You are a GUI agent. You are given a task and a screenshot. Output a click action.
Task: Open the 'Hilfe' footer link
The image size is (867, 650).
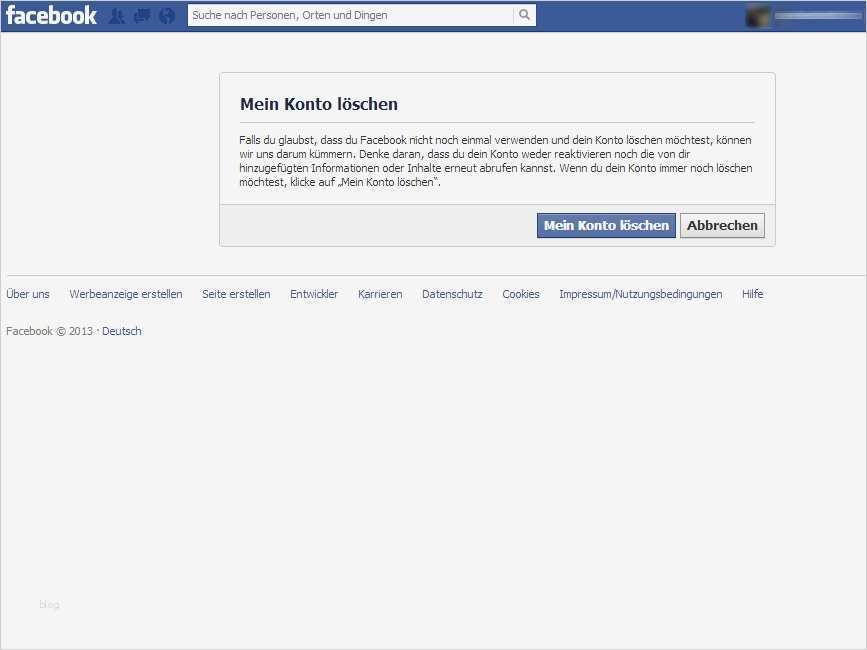click(752, 294)
